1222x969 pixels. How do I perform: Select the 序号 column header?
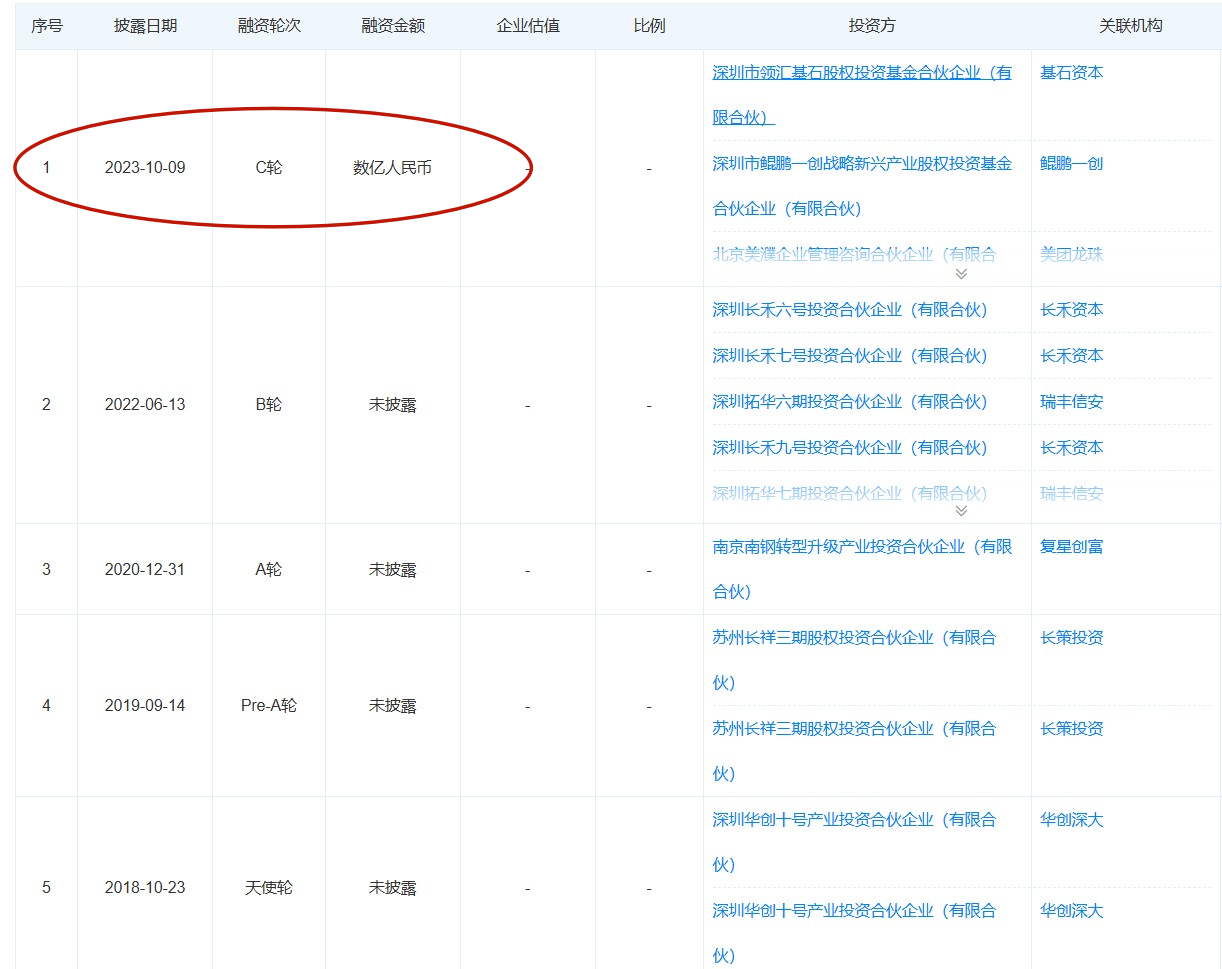pos(47,26)
